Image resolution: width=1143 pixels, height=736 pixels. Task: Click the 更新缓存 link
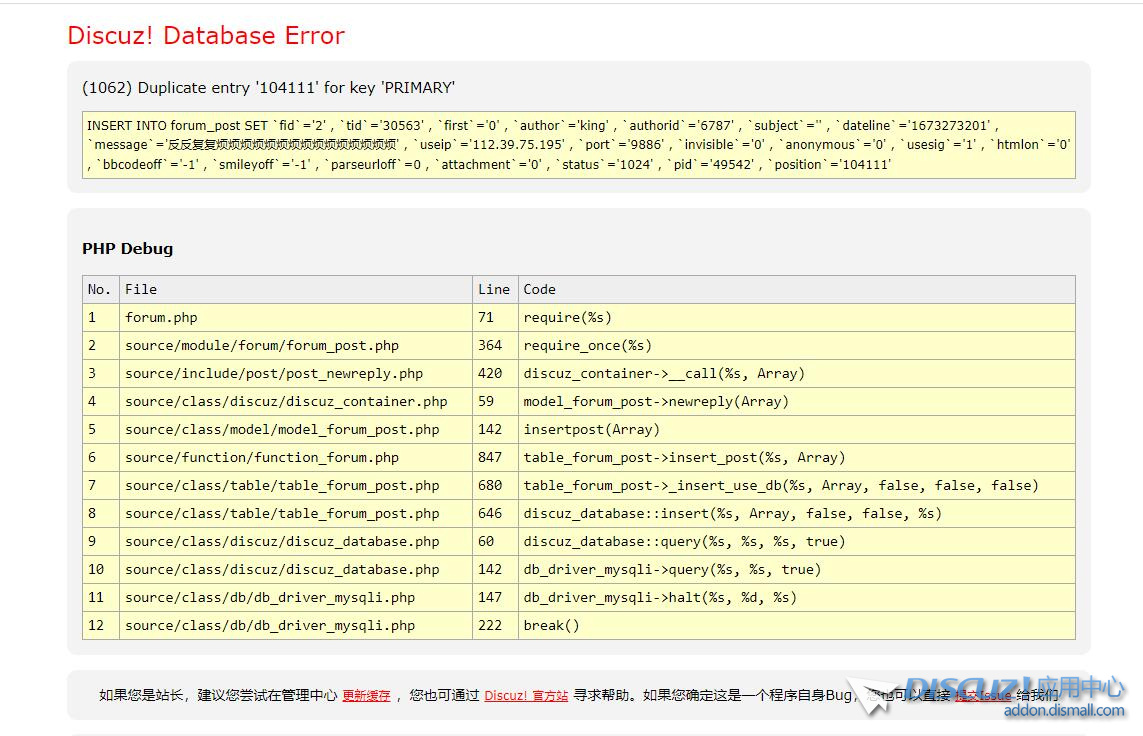366,695
